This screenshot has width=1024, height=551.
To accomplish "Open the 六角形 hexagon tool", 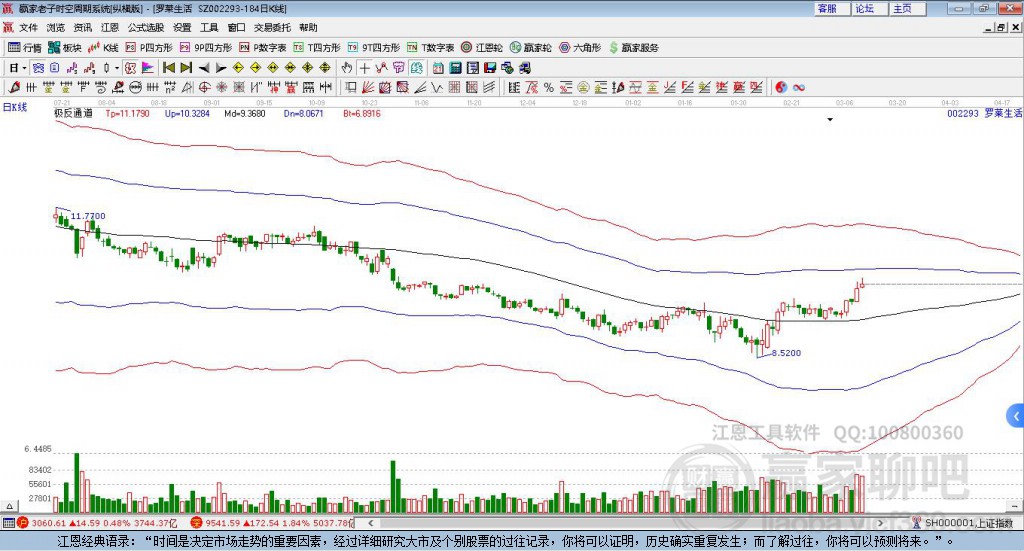I will (580, 48).
